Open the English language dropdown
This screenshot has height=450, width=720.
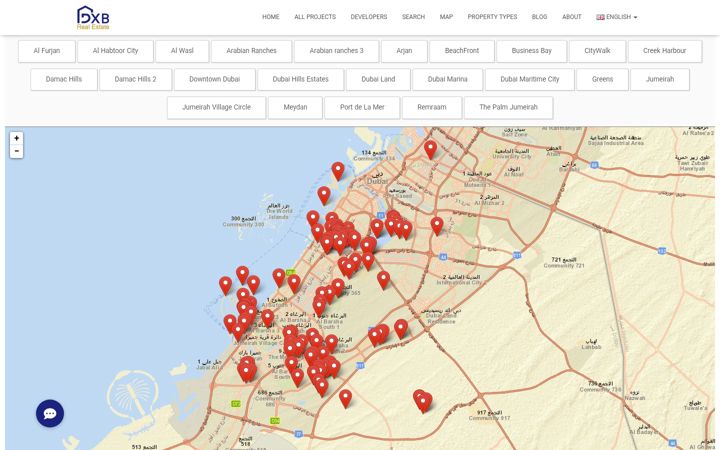[617, 17]
